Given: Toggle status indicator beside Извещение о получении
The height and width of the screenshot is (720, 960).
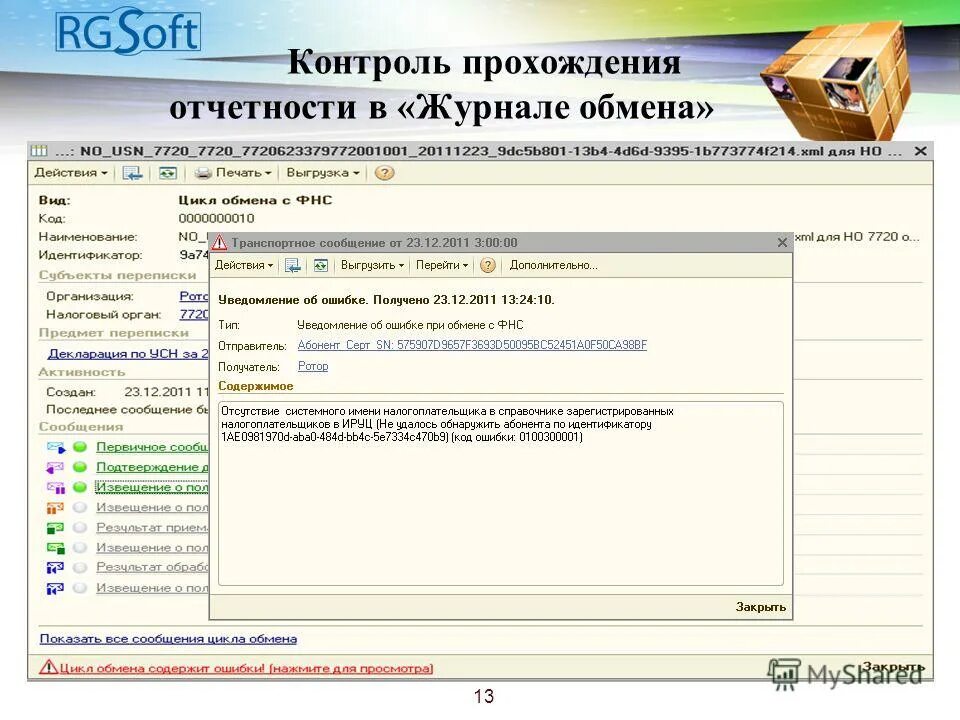Looking at the screenshot, I should pos(80,487).
